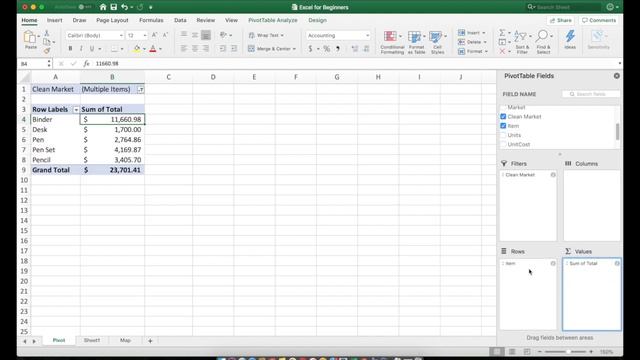The width and height of the screenshot is (640, 360).
Task: Open Find & Select magnifier
Action: click(x=543, y=42)
